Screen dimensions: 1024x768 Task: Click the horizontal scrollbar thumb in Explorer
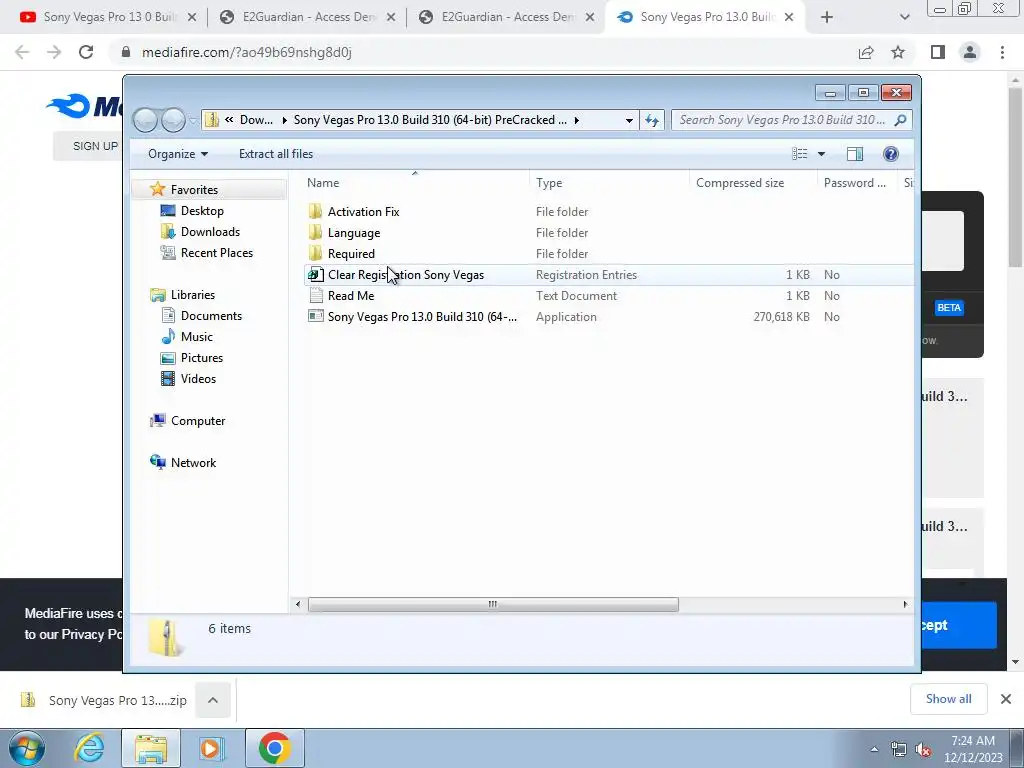[x=493, y=605]
